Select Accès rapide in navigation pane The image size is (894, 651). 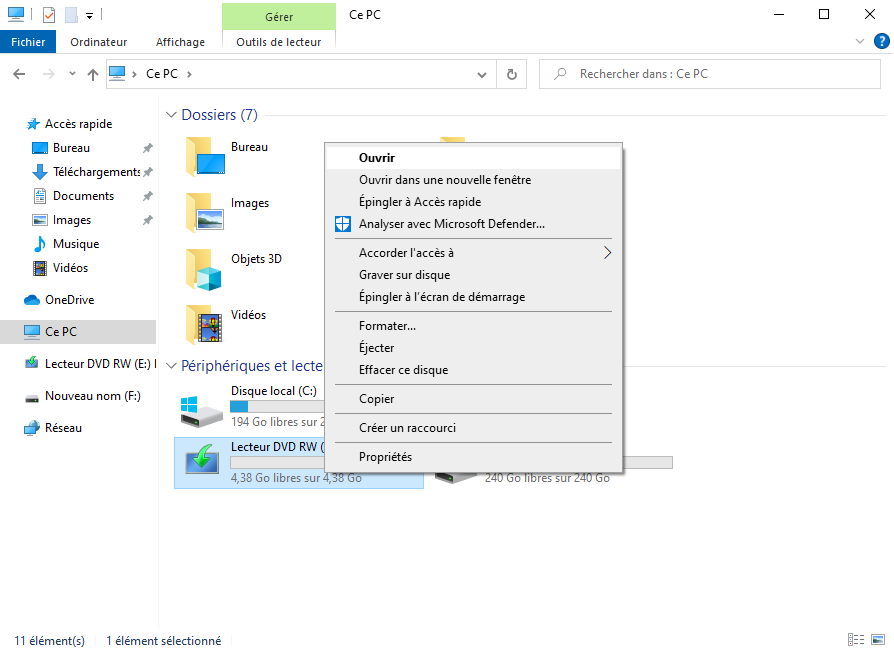coord(79,124)
